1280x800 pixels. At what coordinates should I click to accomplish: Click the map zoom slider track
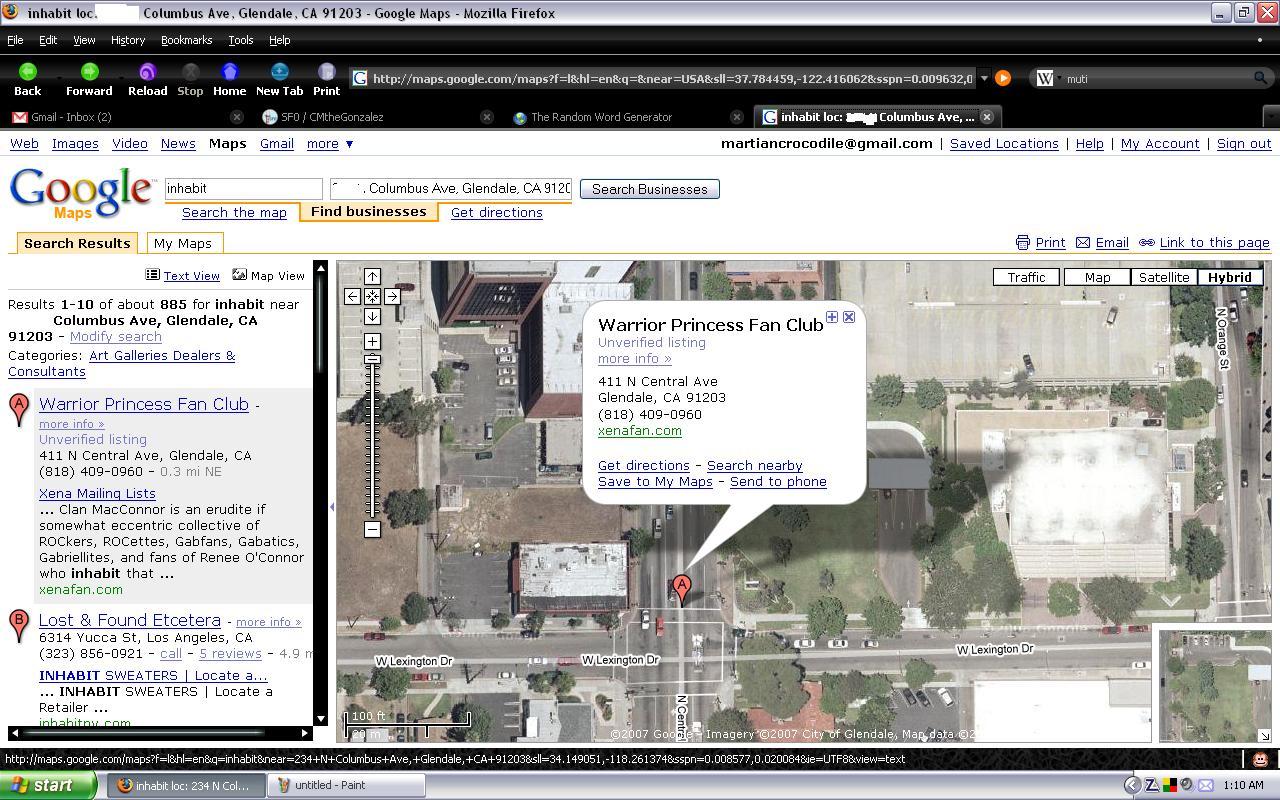[372, 440]
